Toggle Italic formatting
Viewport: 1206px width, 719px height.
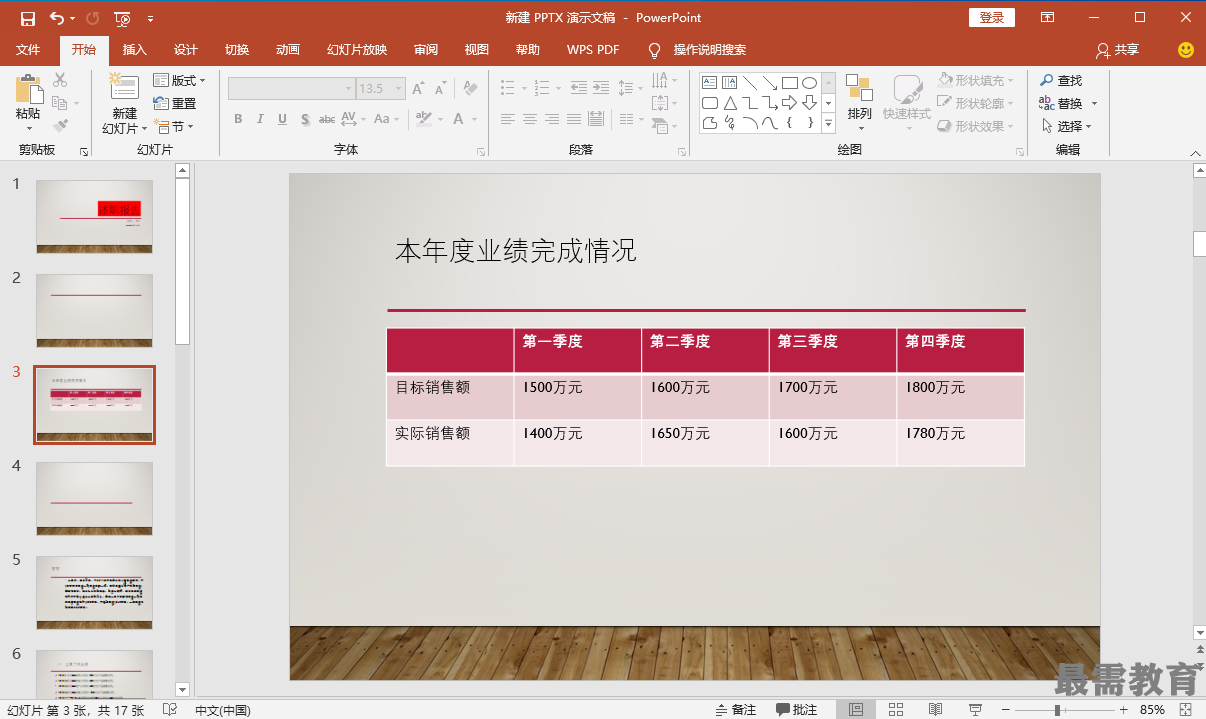tap(260, 119)
